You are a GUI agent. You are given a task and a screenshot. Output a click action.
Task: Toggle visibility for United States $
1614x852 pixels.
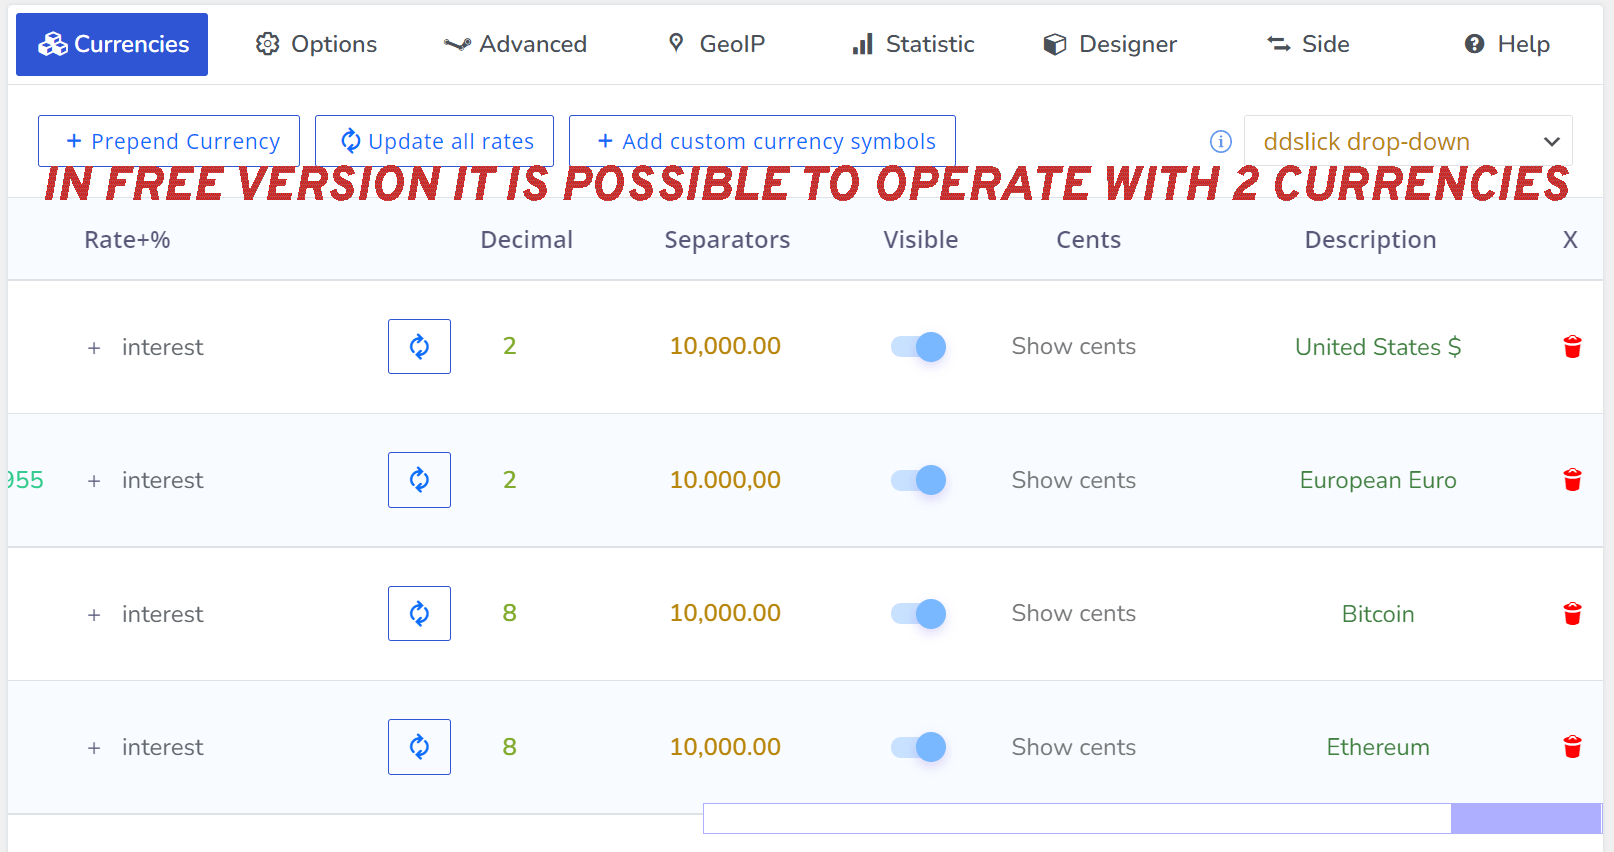click(x=919, y=347)
